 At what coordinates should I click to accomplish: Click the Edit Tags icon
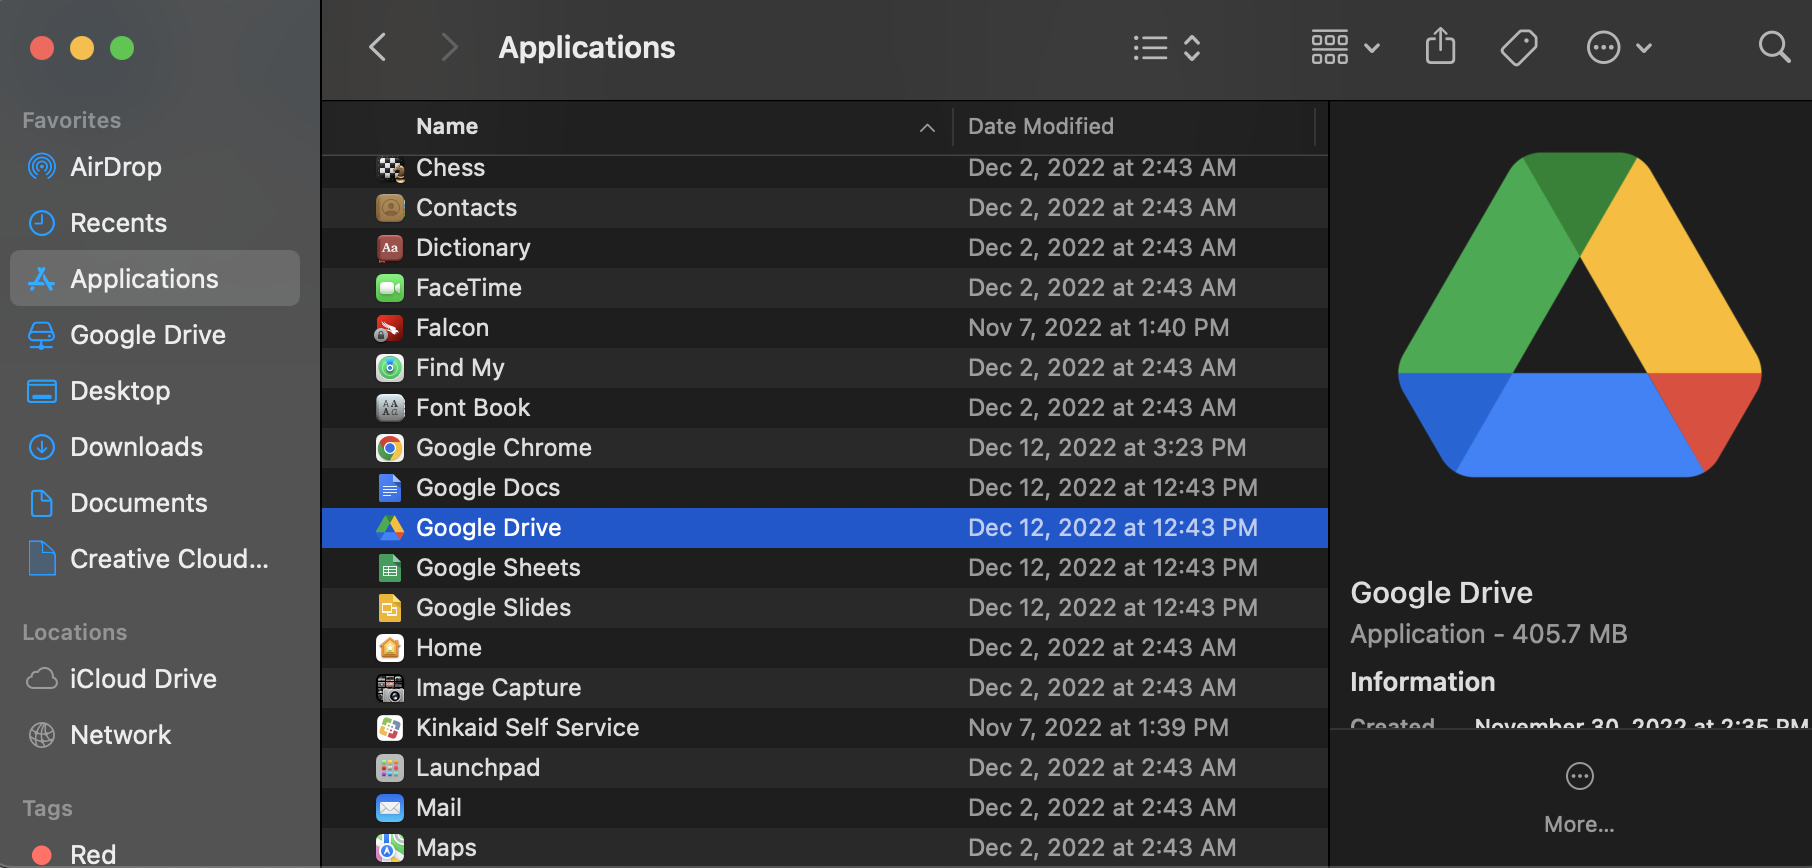(1519, 47)
